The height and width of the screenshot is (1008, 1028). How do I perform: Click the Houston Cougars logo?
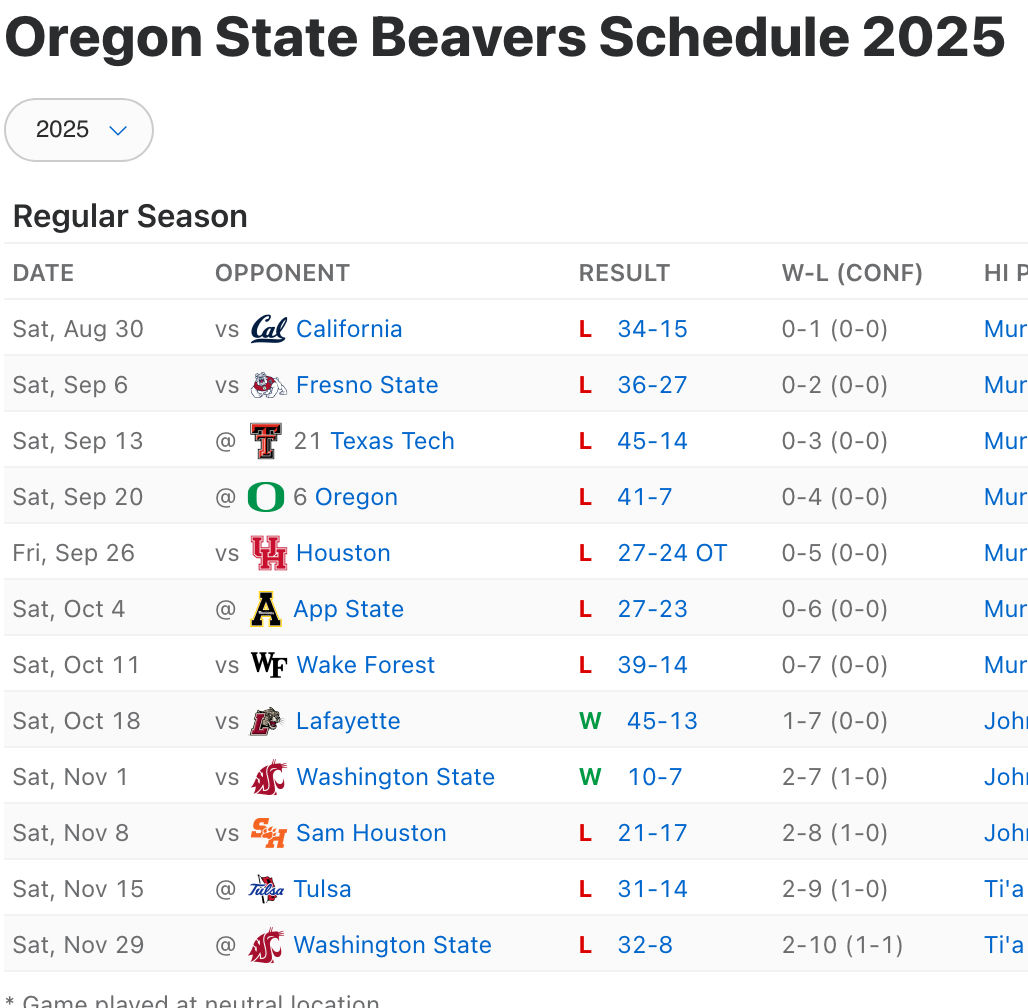coord(268,553)
